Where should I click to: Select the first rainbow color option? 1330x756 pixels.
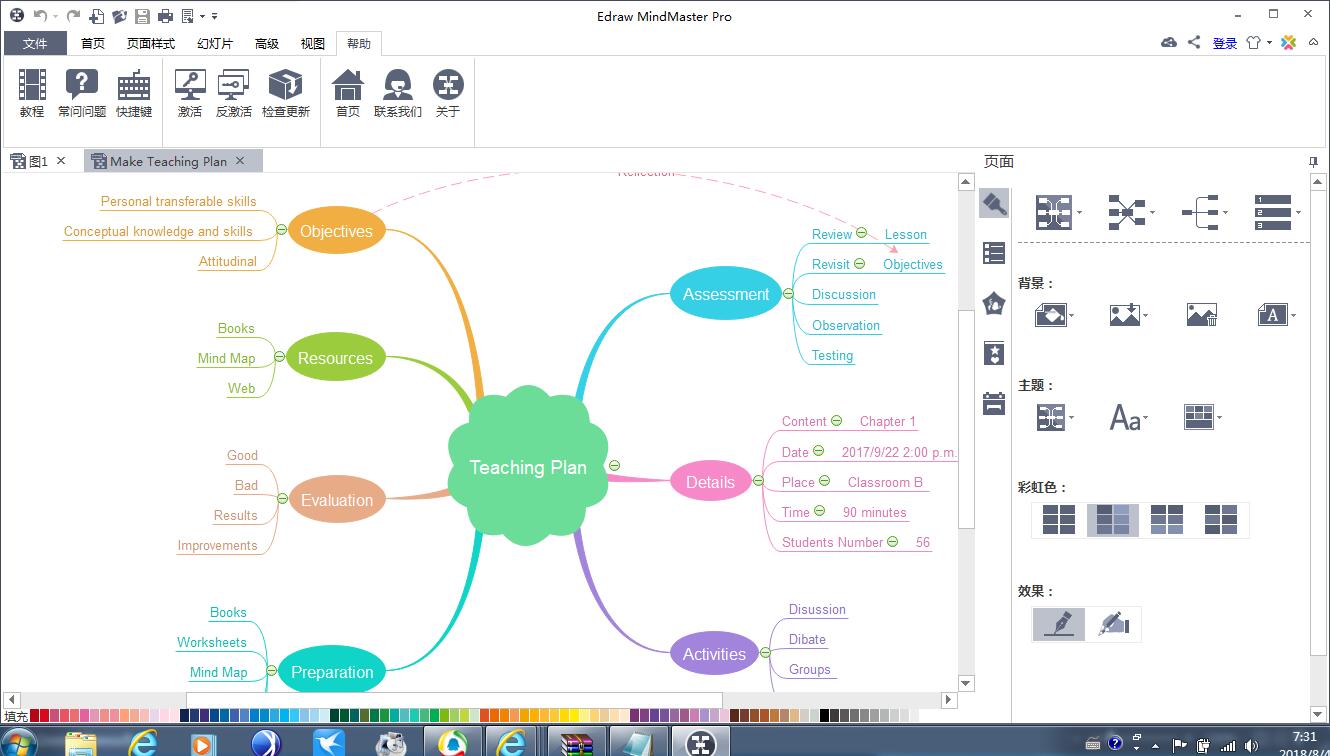coord(1058,519)
